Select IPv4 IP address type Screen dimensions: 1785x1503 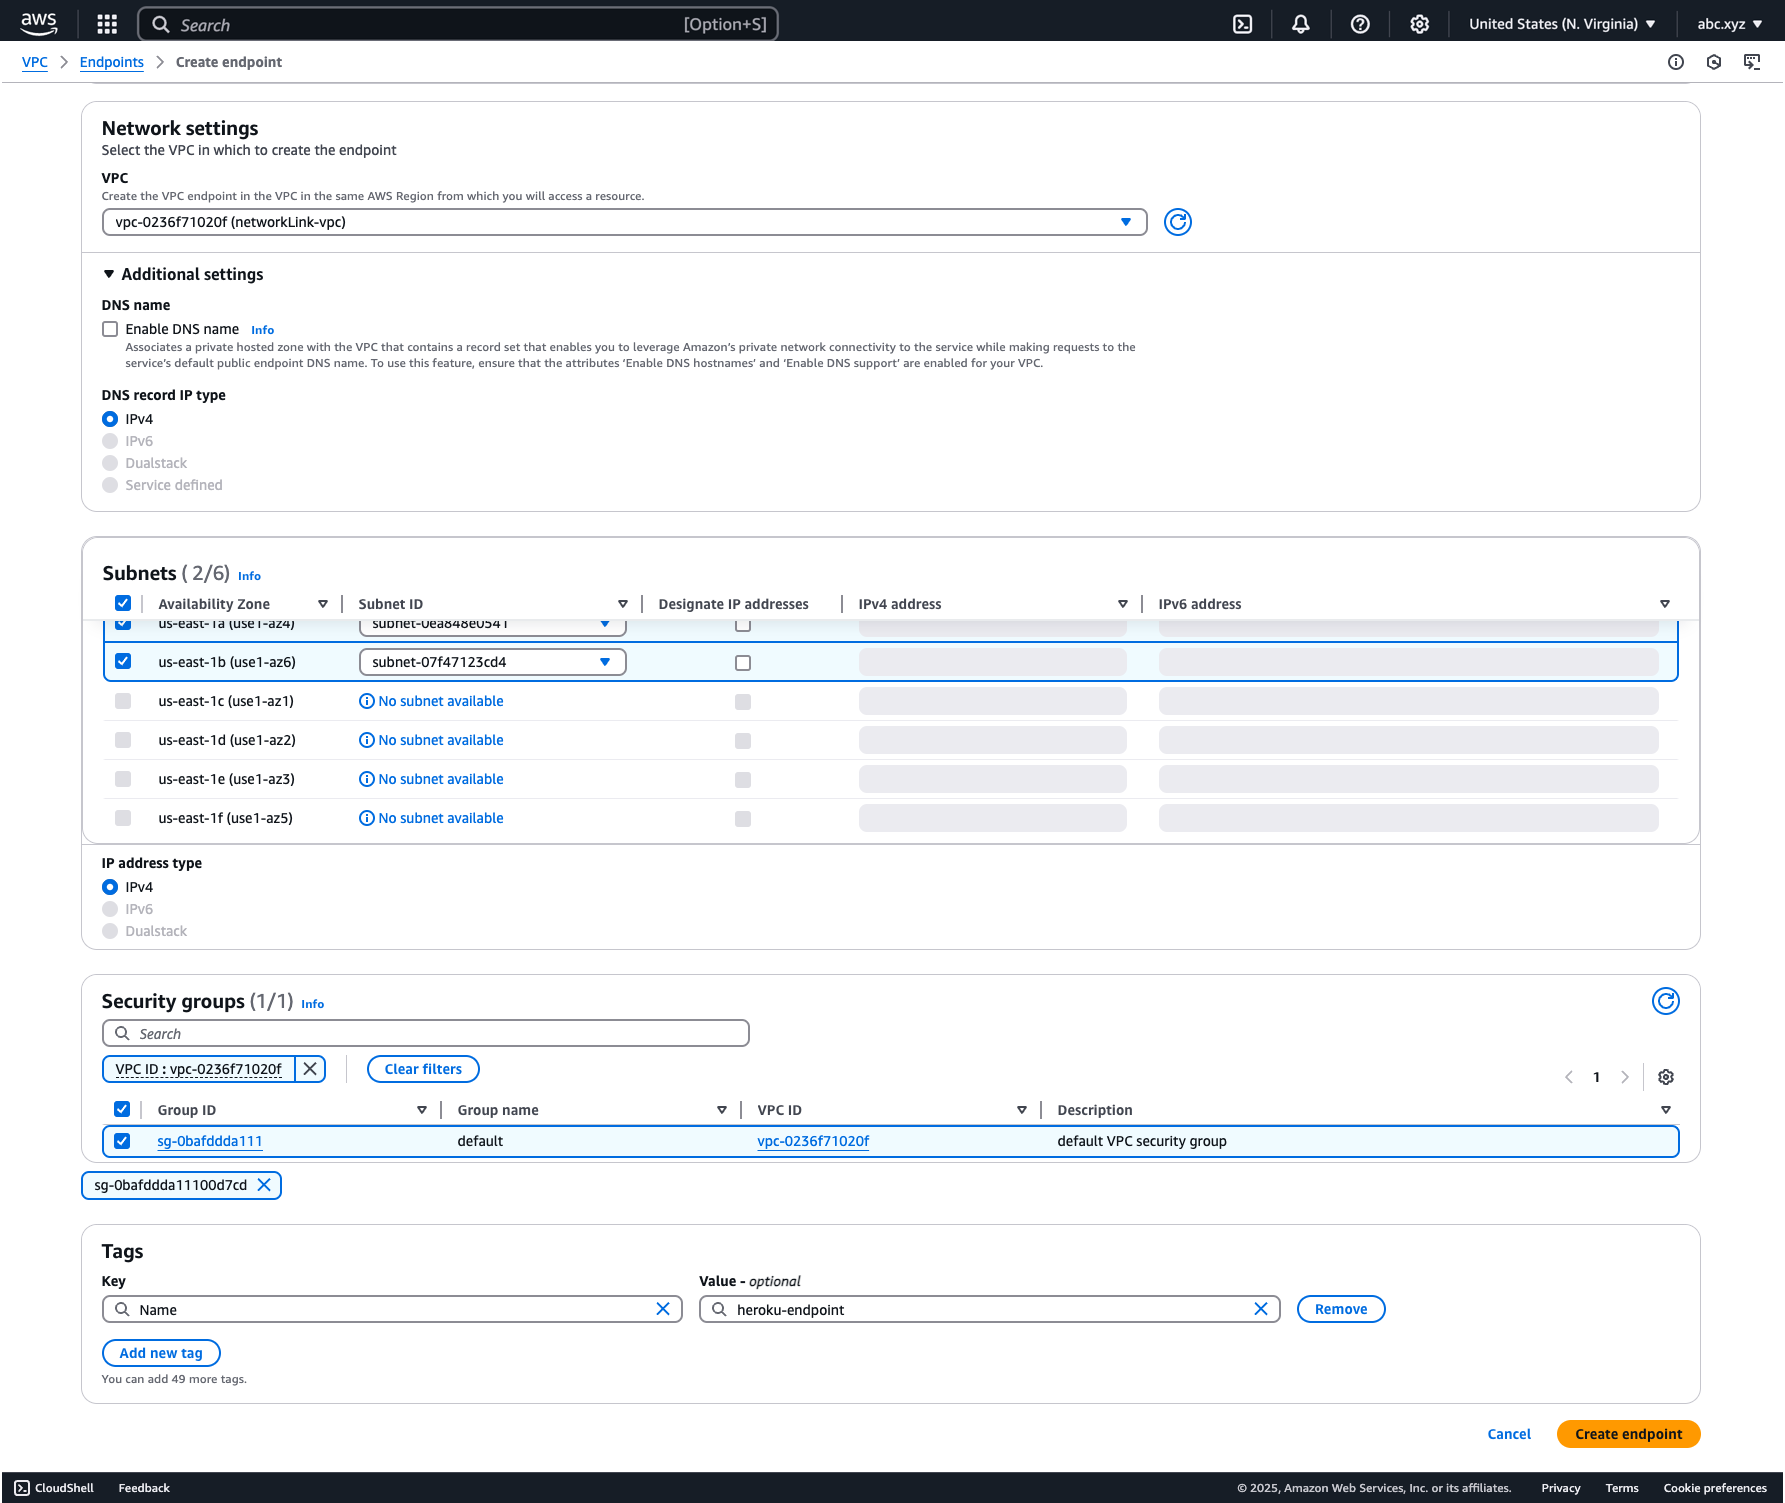coord(110,887)
